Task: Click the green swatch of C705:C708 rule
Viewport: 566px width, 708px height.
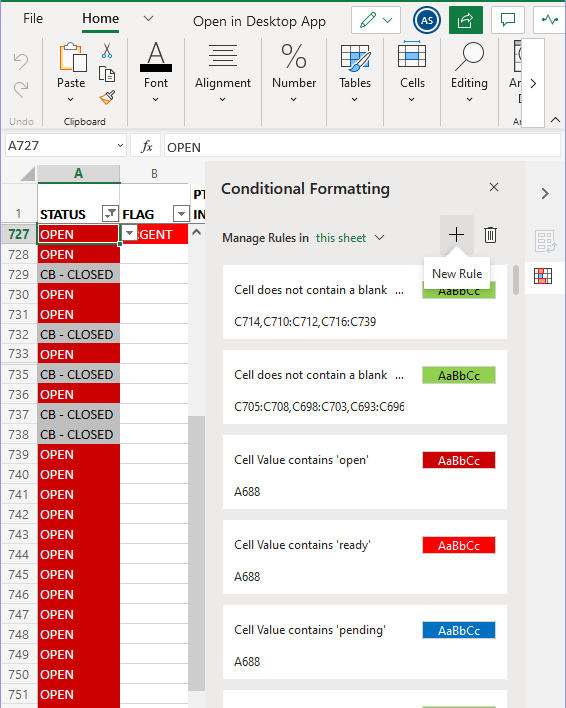Action: tap(459, 375)
